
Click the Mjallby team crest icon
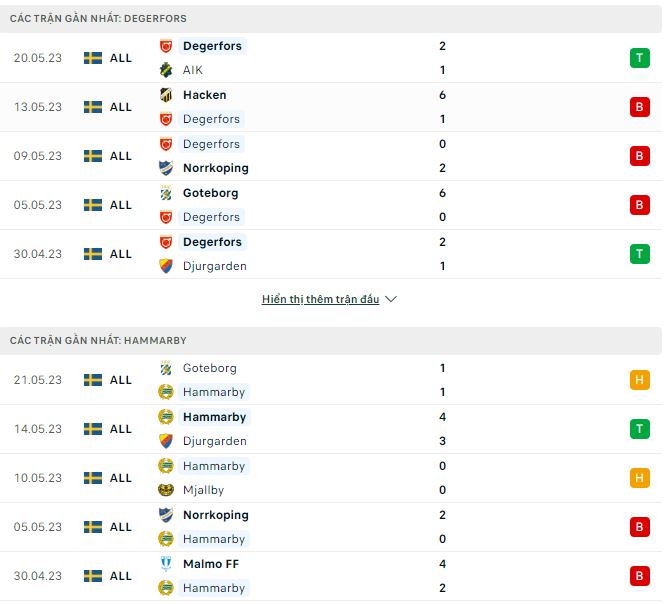point(166,490)
